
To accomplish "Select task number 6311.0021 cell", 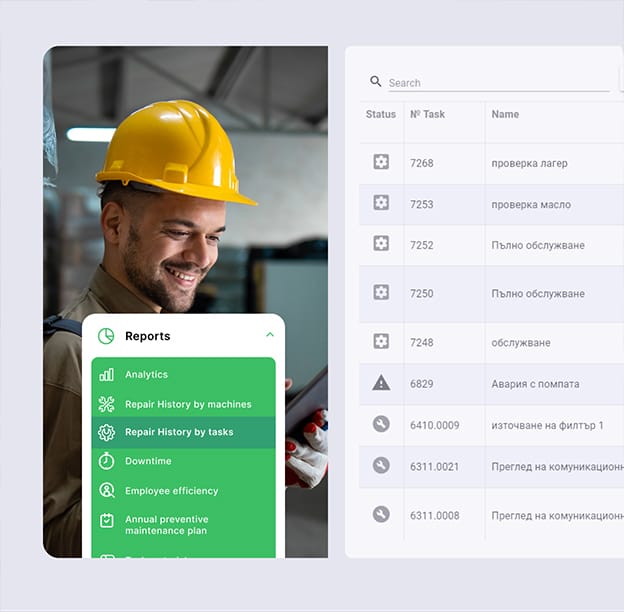I will [435, 467].
